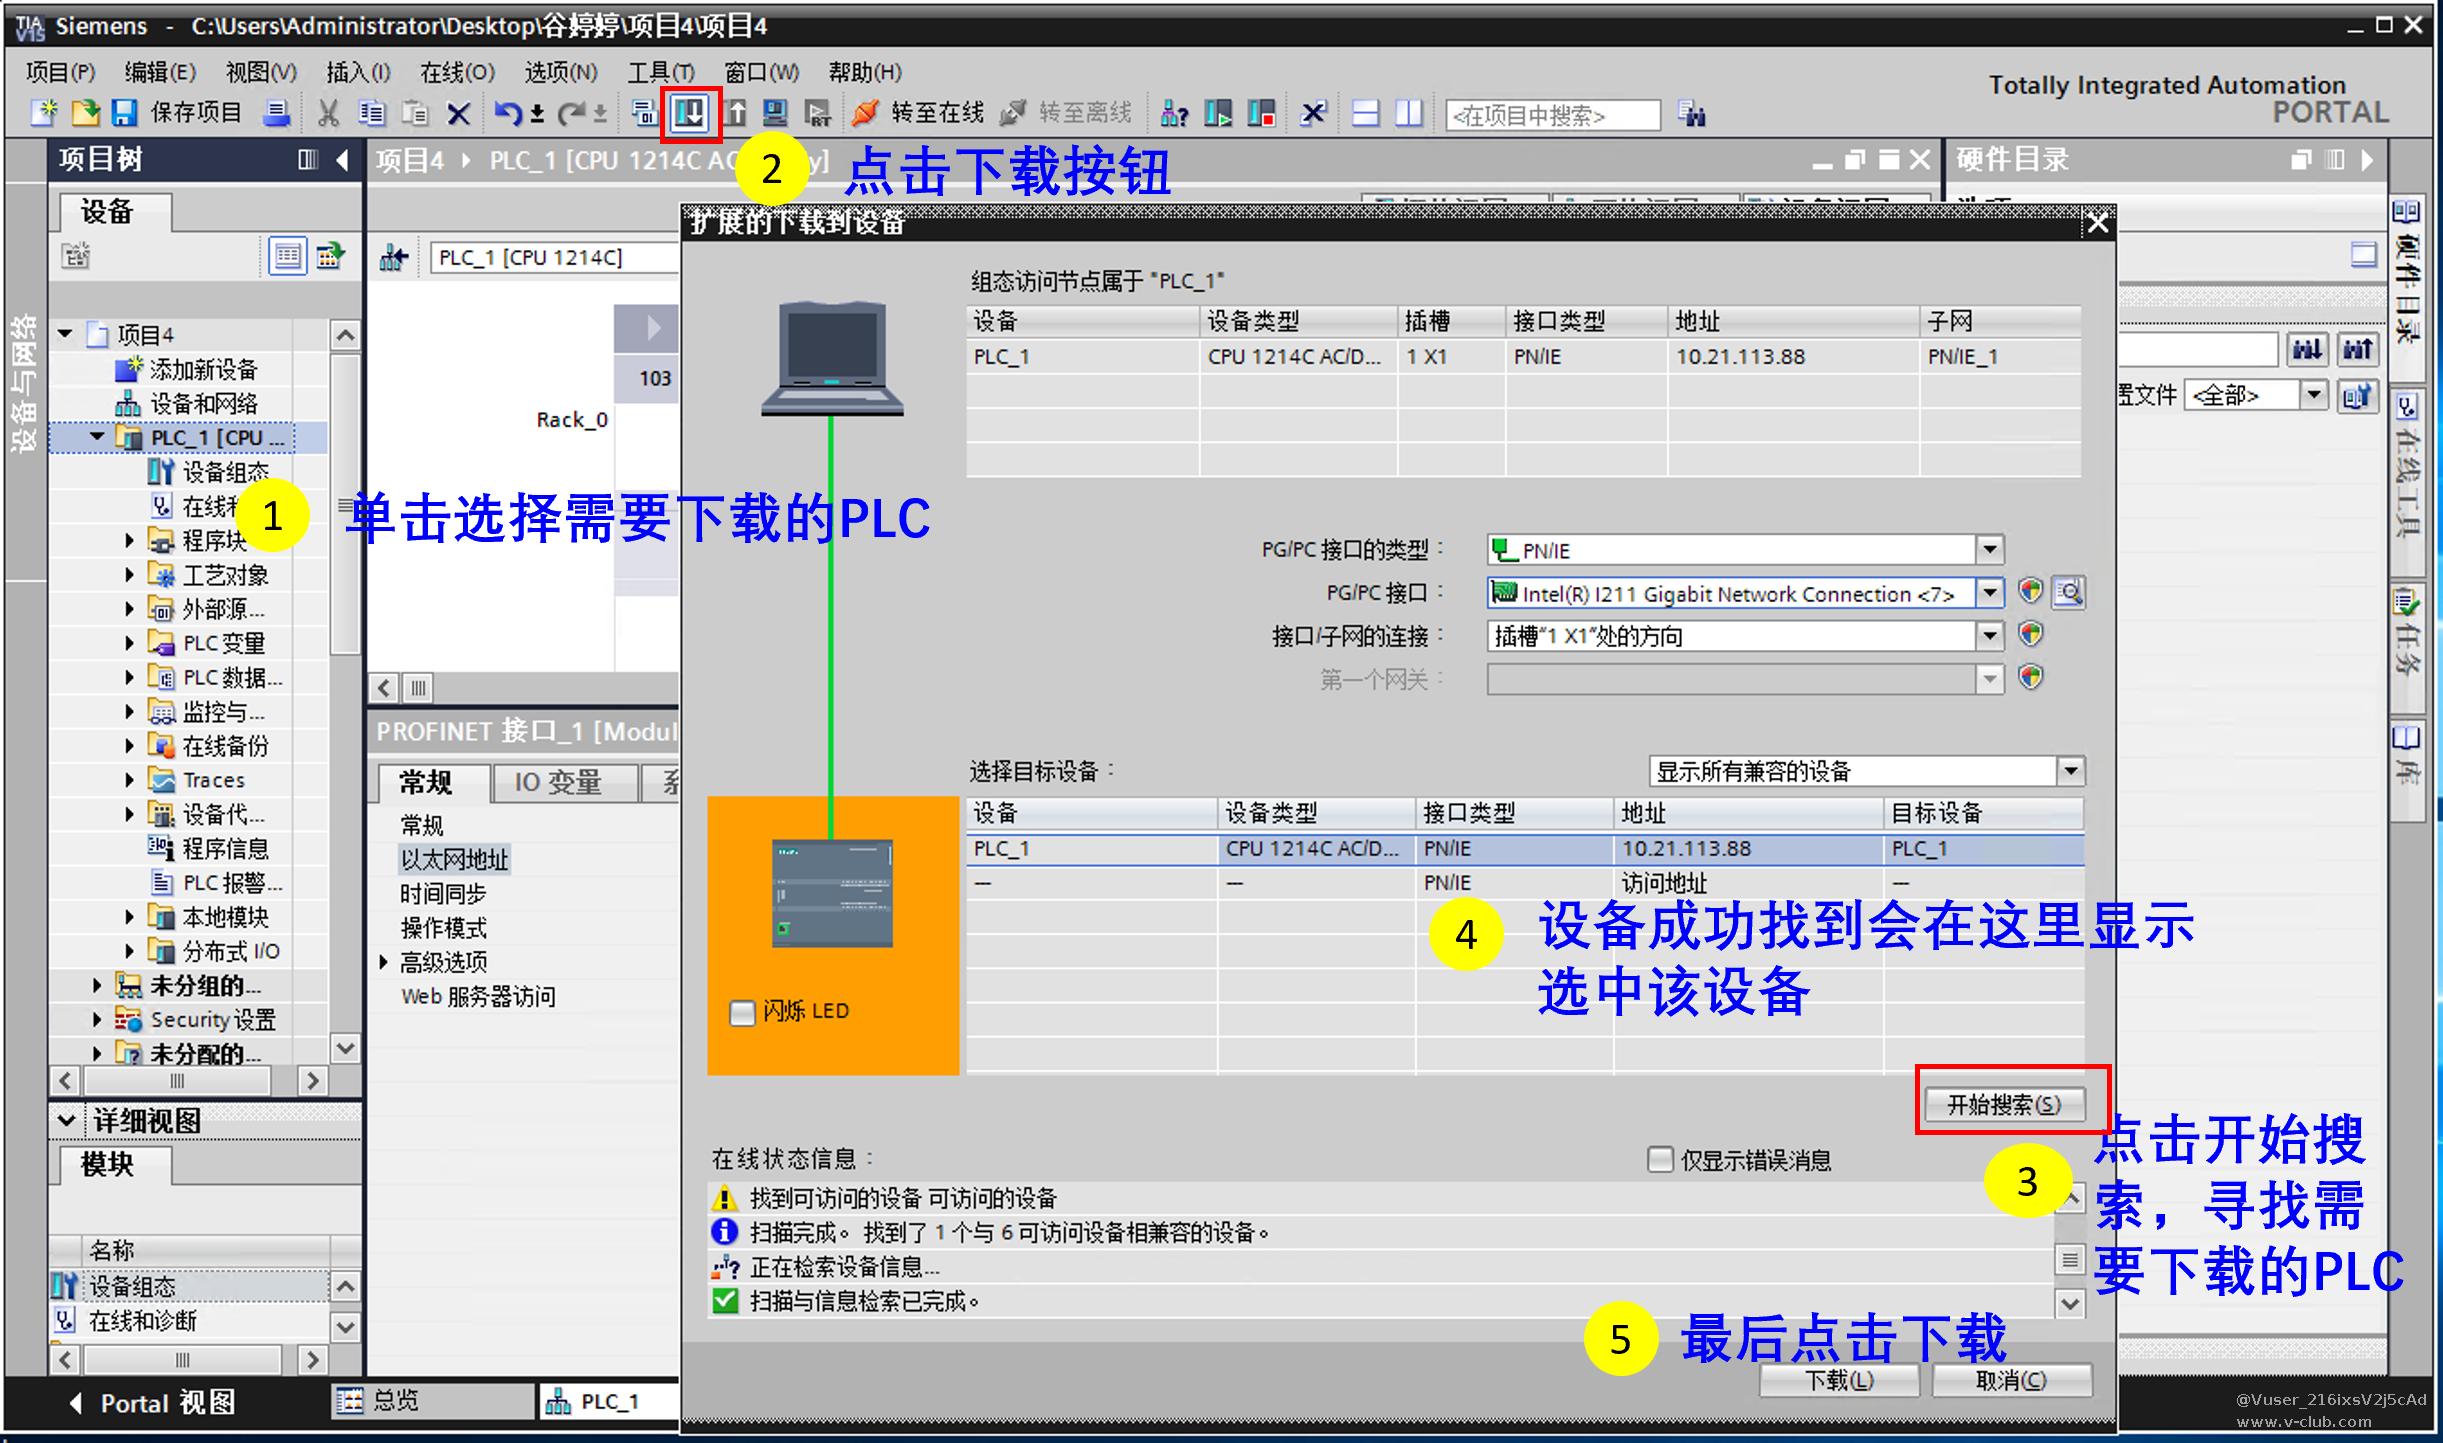The height and width of the screenshot is (1443, 2443).
Task: Click the 开始搜索(S) button
Action: point(2005,1104)
